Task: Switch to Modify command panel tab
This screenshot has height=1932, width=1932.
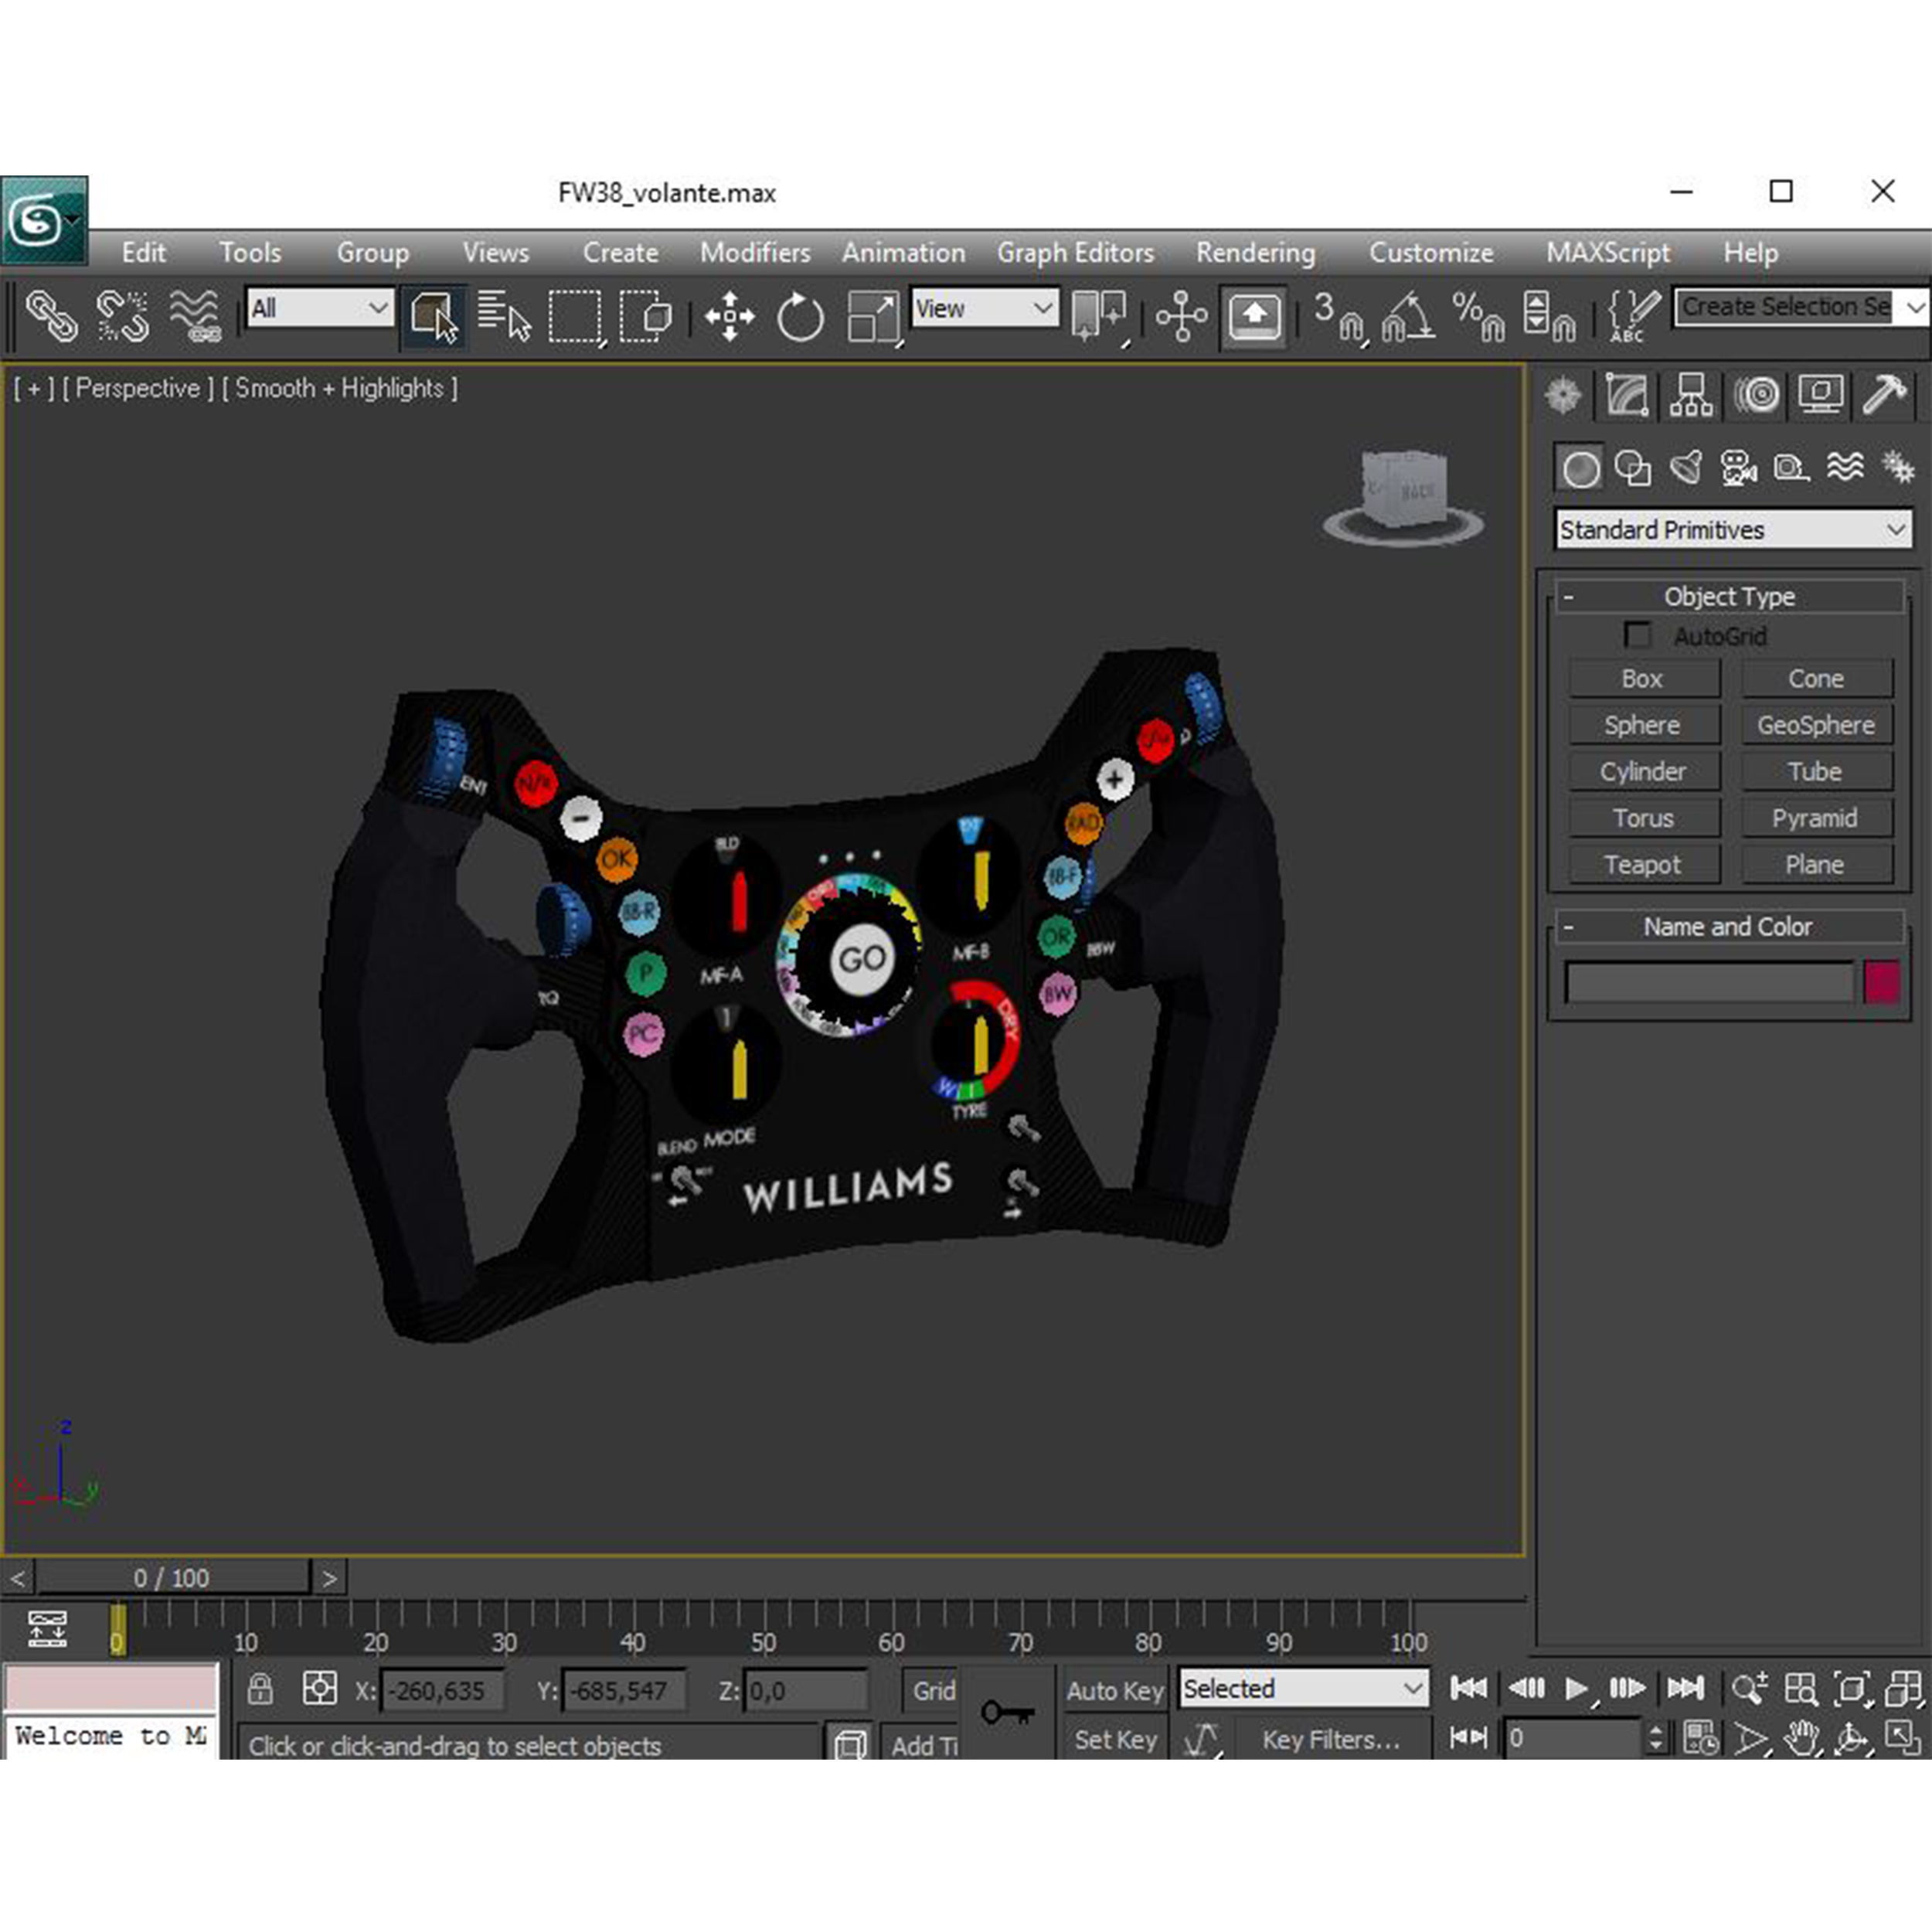Action: pos(1627,395)
